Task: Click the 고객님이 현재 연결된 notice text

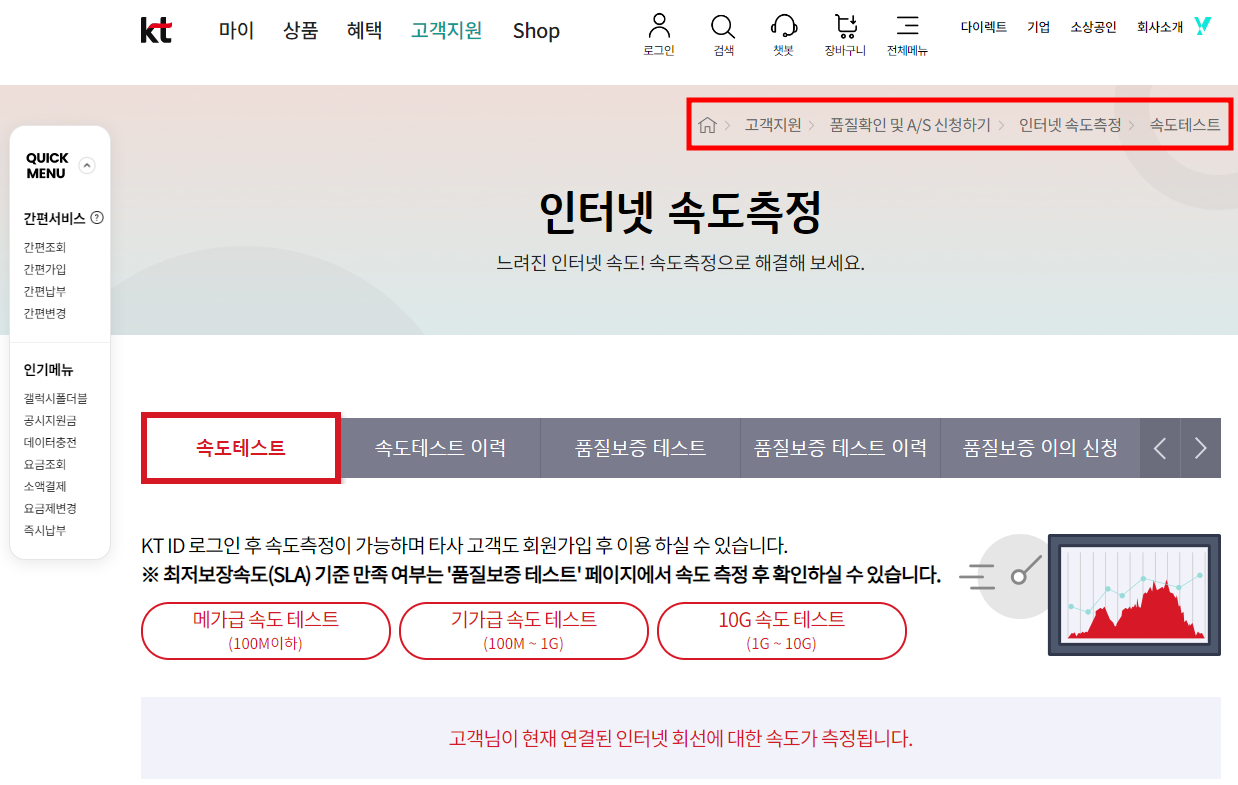Action: (x=681, y=739)
